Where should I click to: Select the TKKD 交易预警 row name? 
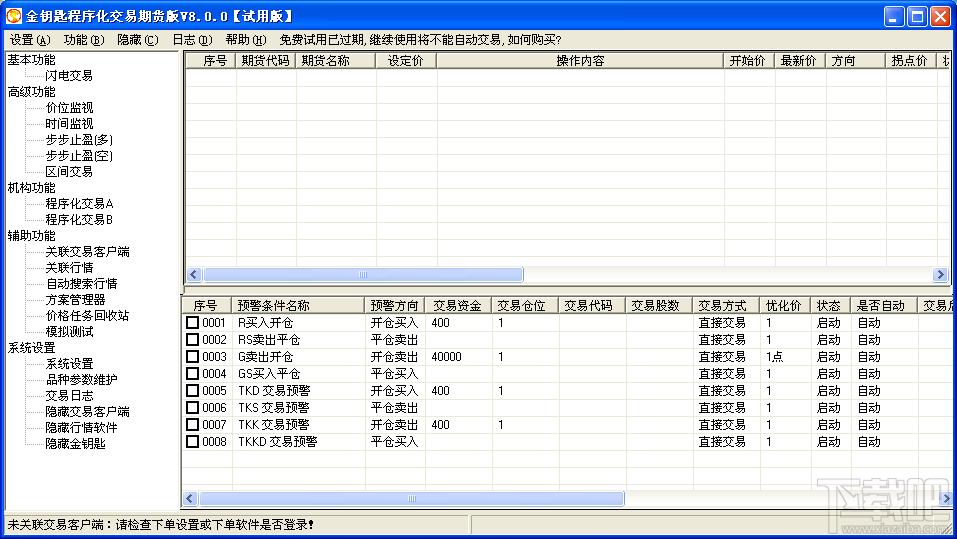pos(278,441)
